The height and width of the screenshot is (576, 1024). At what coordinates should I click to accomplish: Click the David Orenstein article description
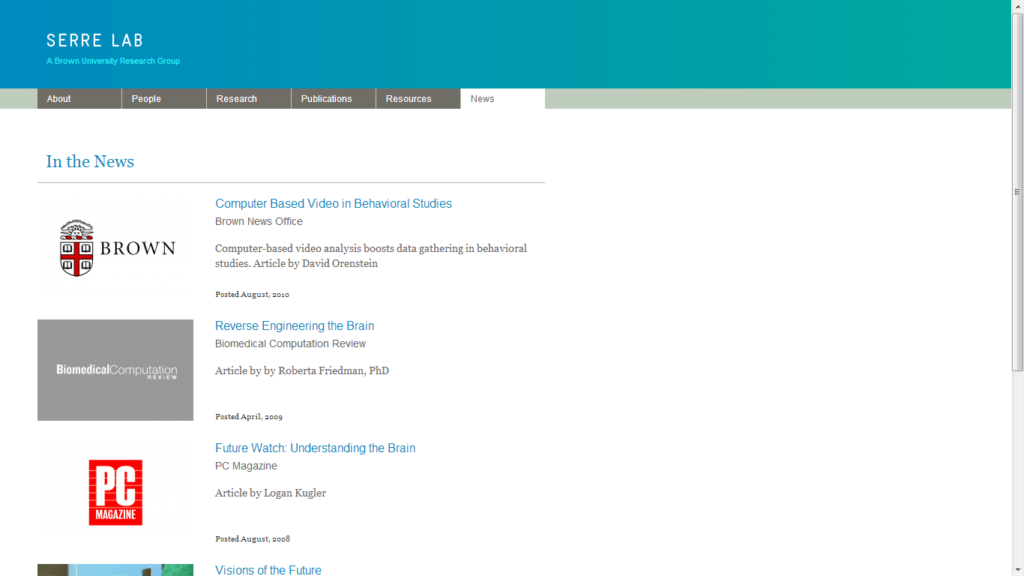point(371,256)
